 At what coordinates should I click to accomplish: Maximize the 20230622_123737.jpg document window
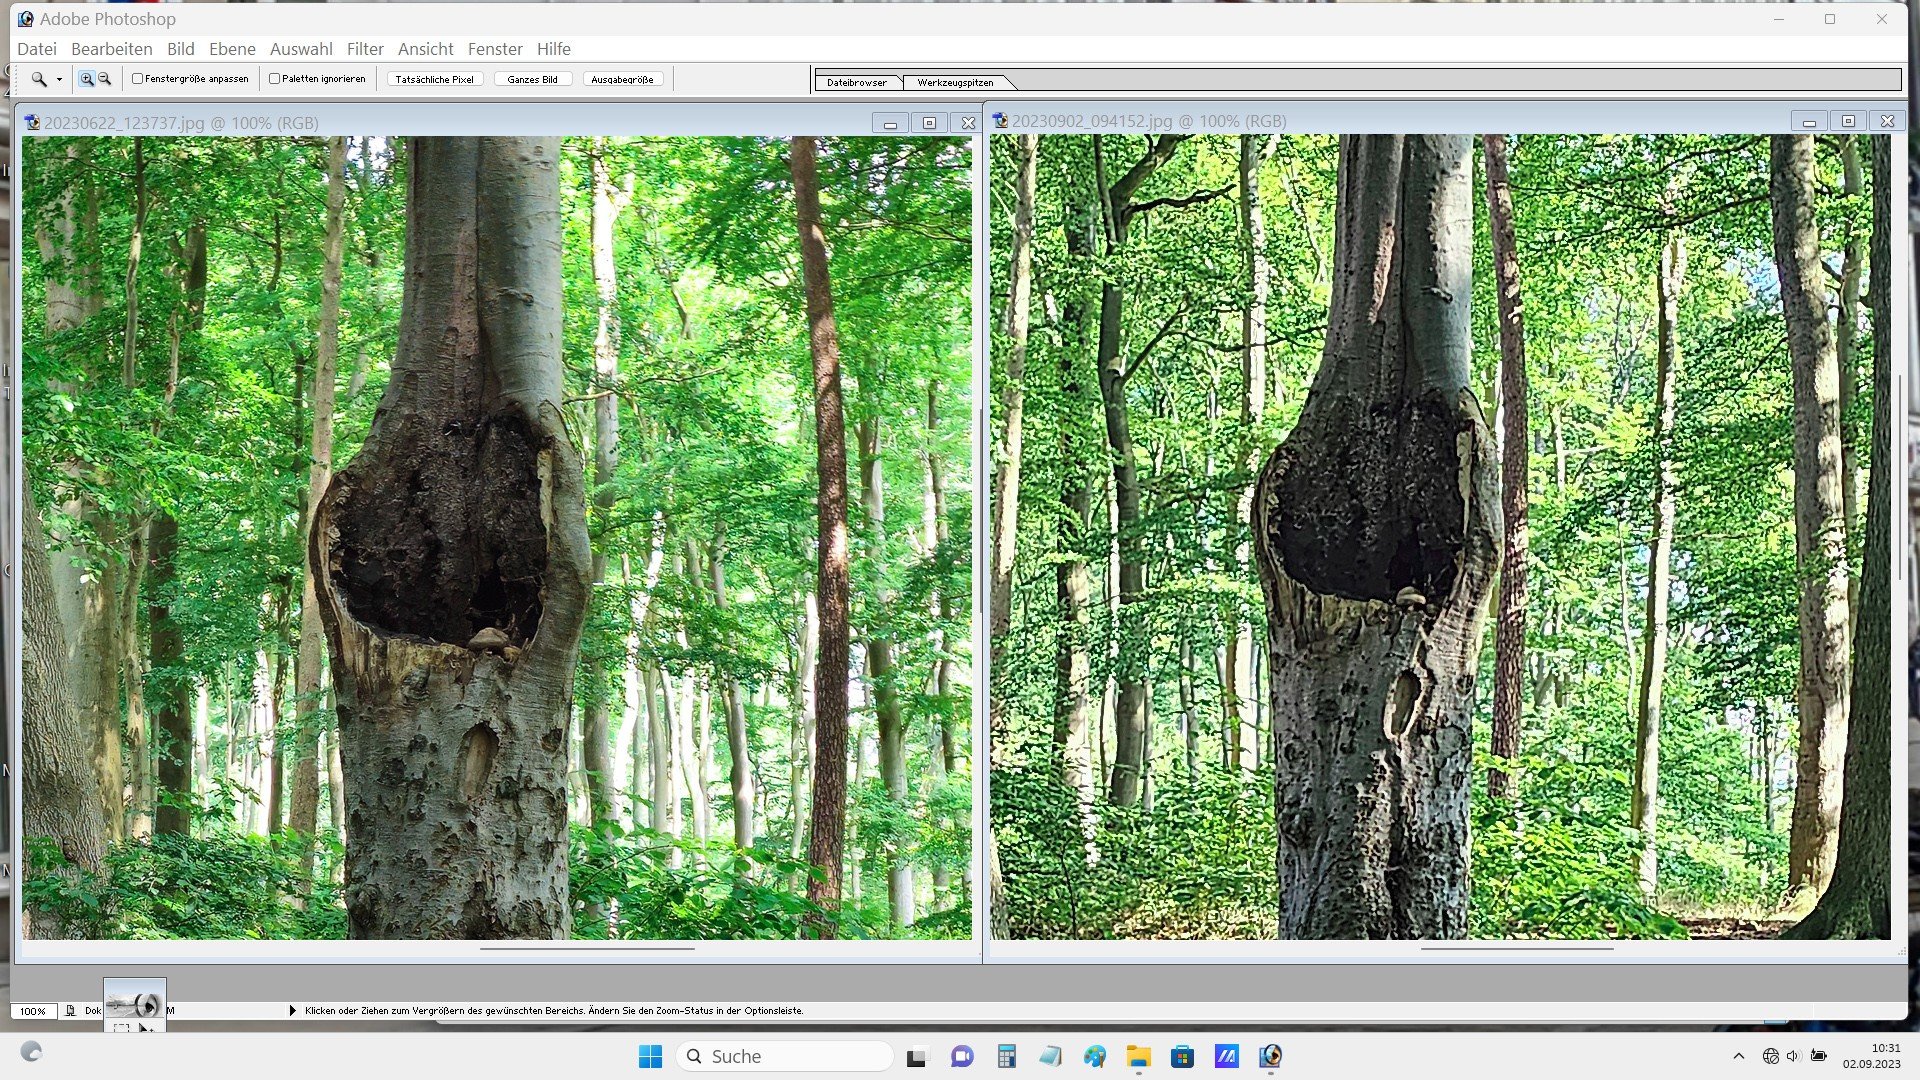929,123
